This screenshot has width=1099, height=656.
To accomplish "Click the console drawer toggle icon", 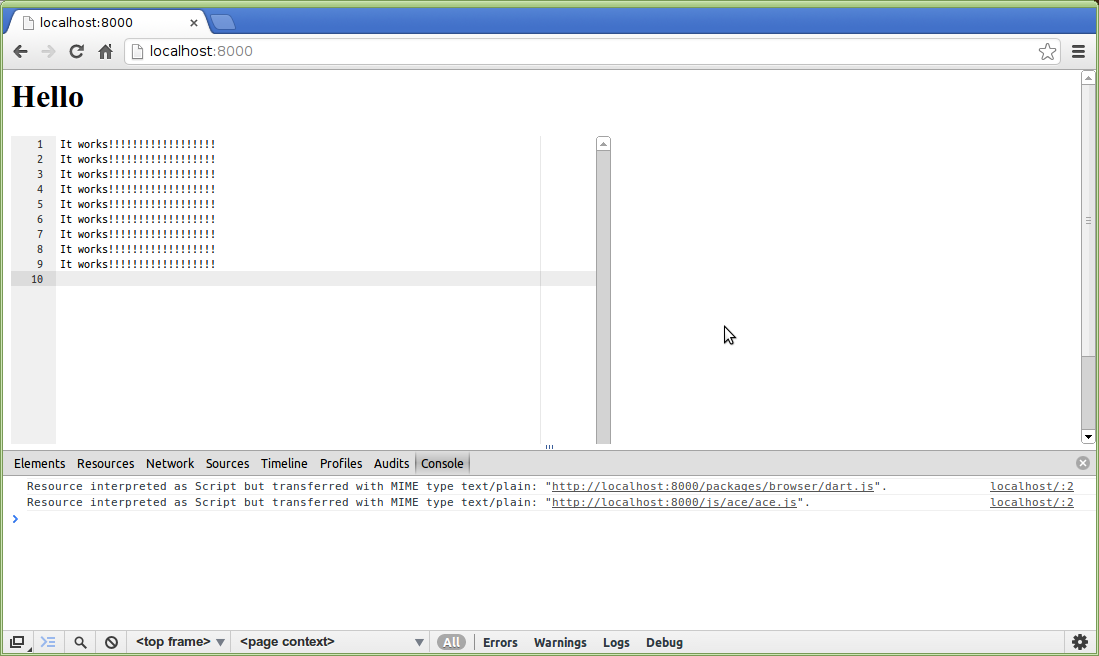I will [x=47, y=641].
